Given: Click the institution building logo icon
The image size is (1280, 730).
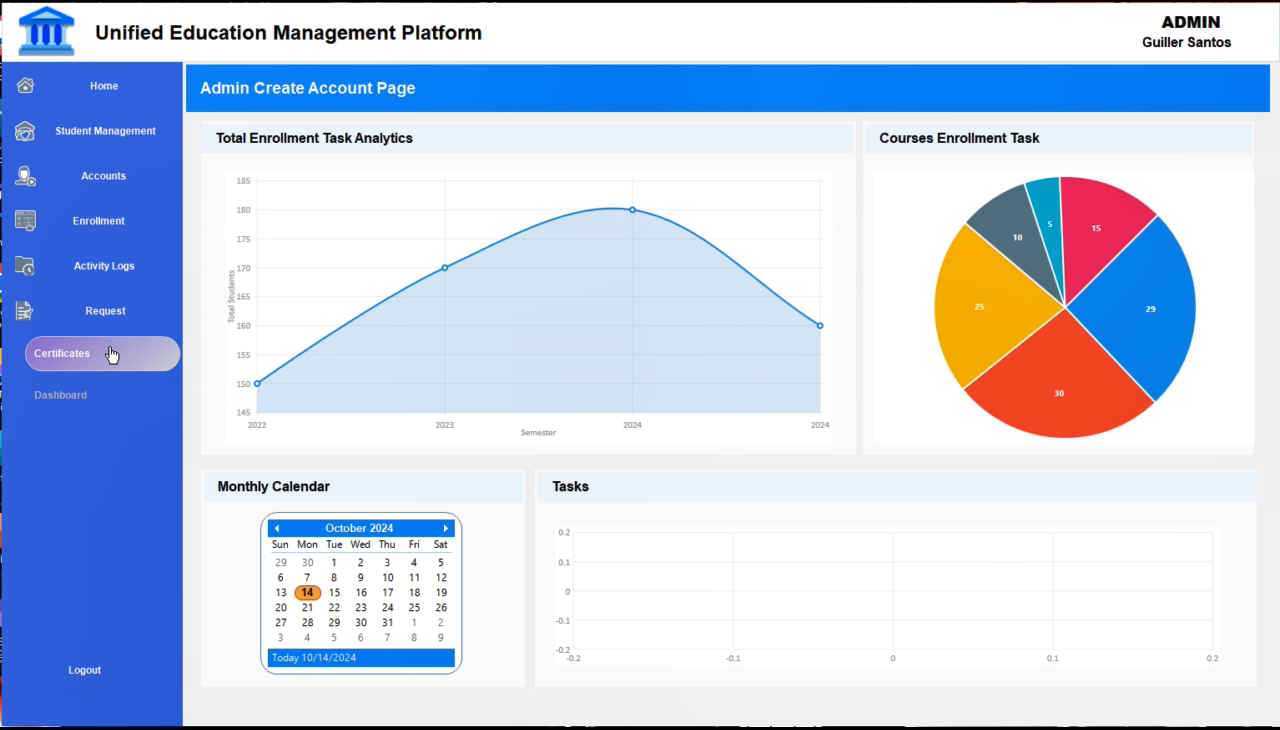Looking at the screenshot, I should [46, 31].
